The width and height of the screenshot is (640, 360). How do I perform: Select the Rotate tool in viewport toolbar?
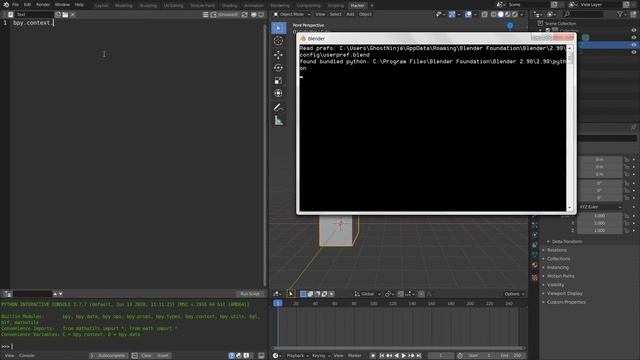click(x=278, y=68)
